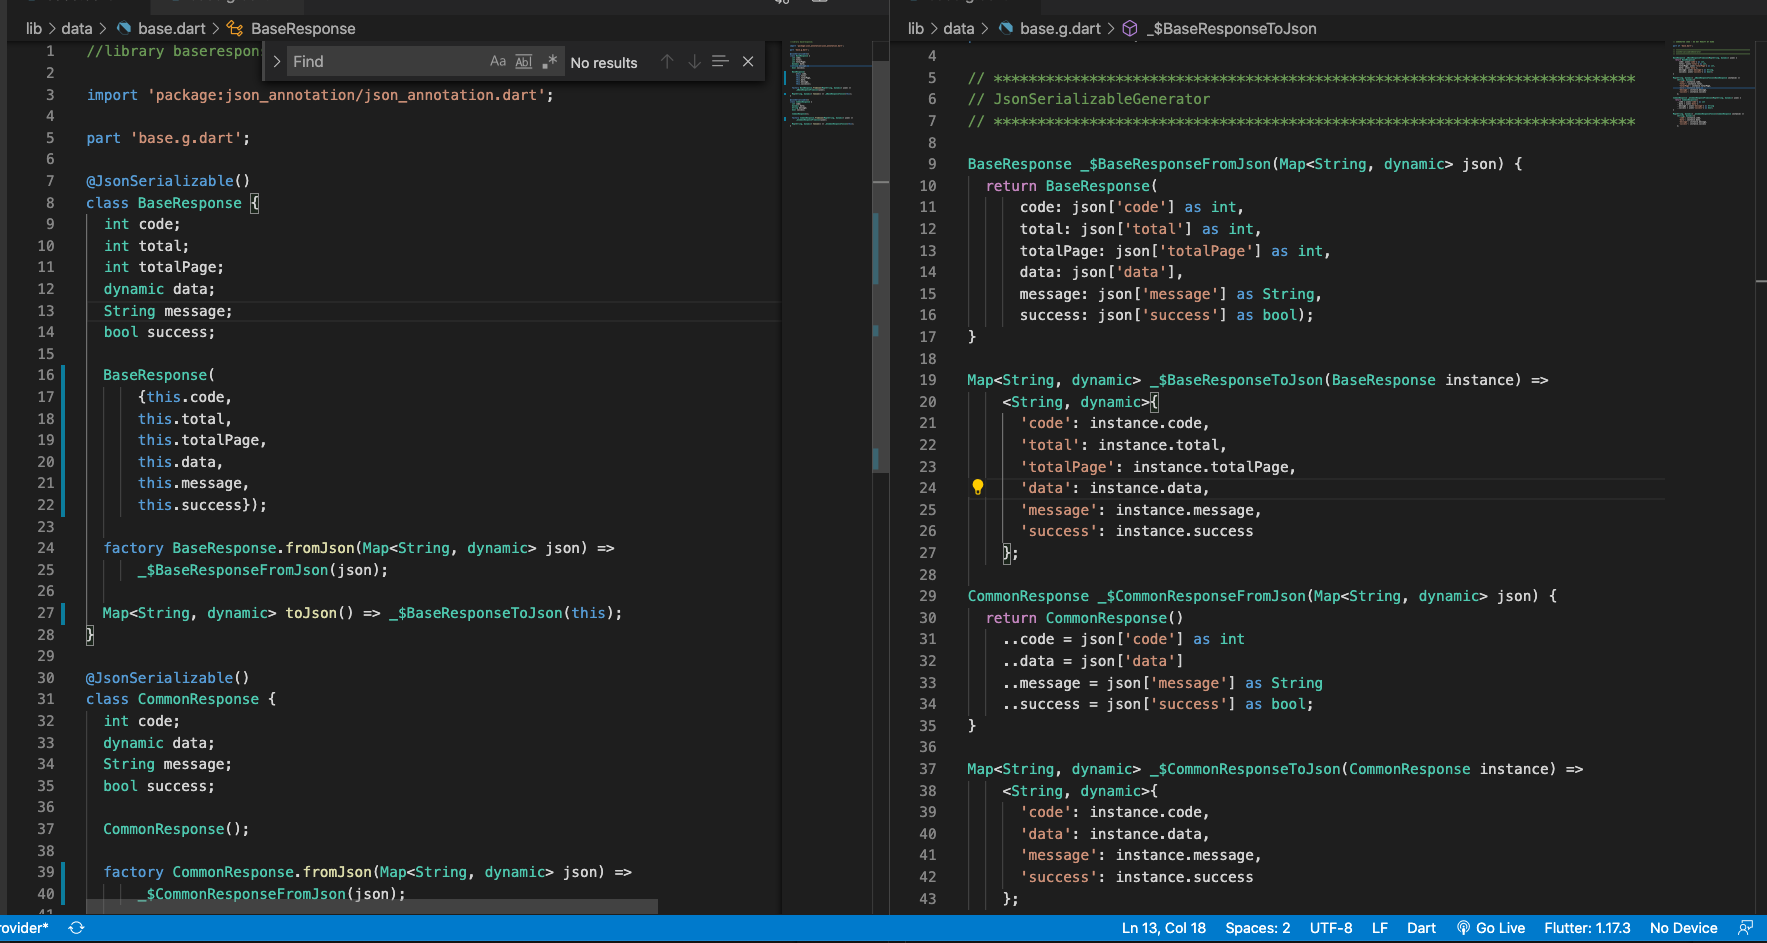
Task: Open base.dart breadcrumb in left editor
Action: 172,29
